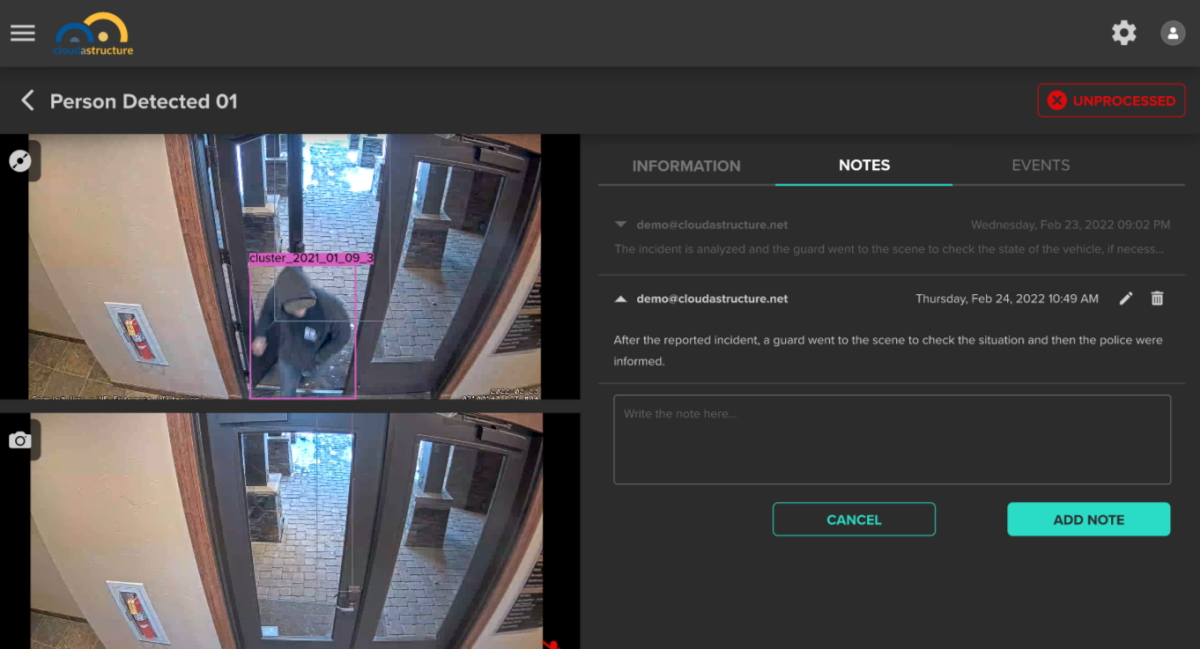
Task: Click CANCEL to discard the note
Action: [853, 519]
